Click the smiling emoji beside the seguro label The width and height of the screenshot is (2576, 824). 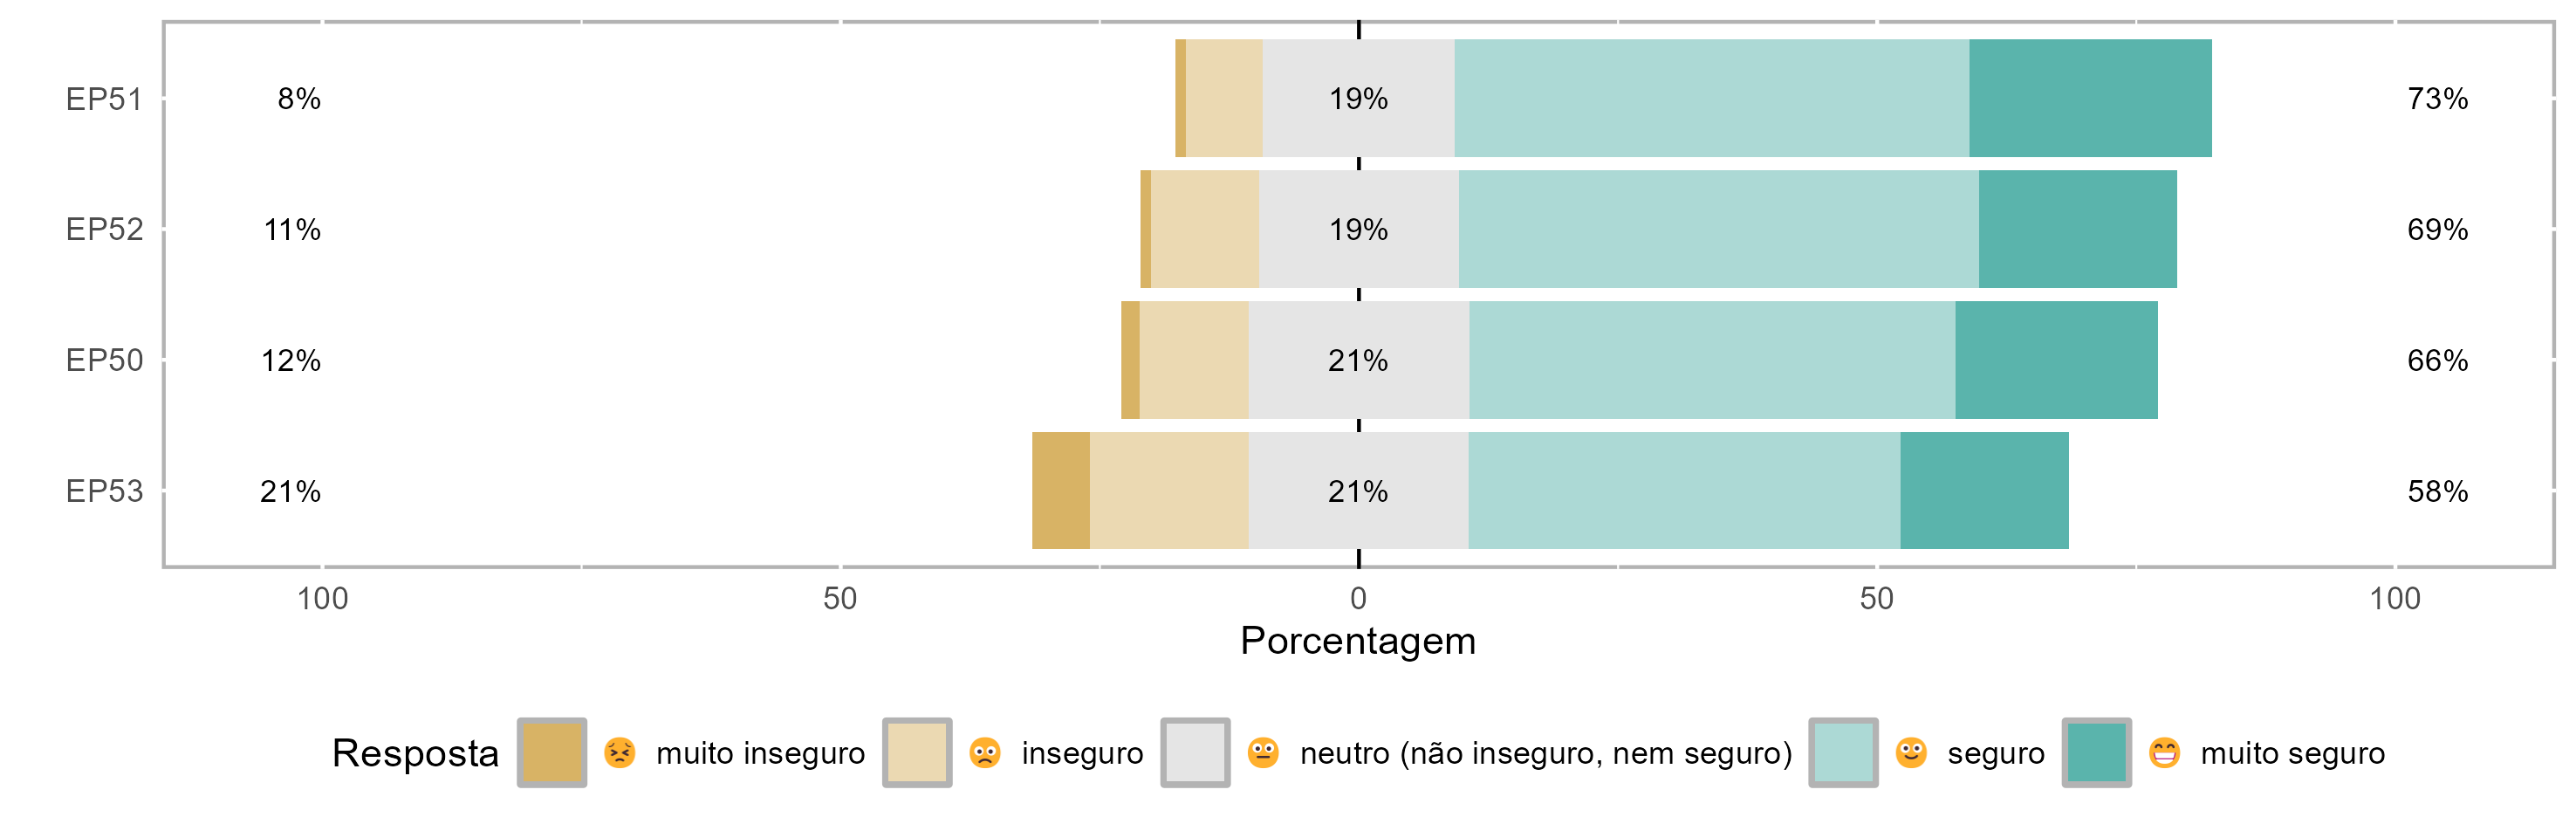(1911, 752)
